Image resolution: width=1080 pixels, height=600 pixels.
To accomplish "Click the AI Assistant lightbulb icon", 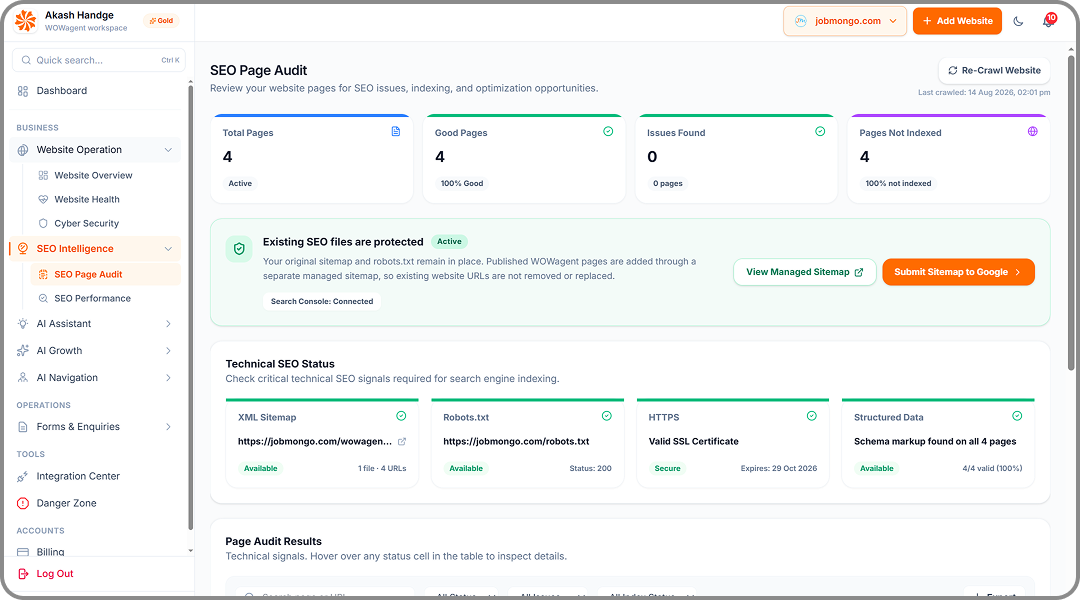I will pos(23,324).
